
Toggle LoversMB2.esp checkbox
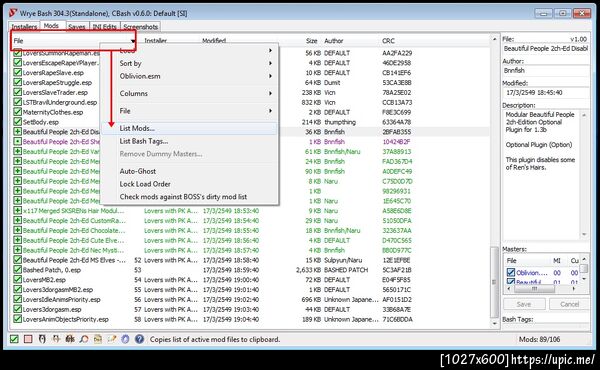[17, 280]
